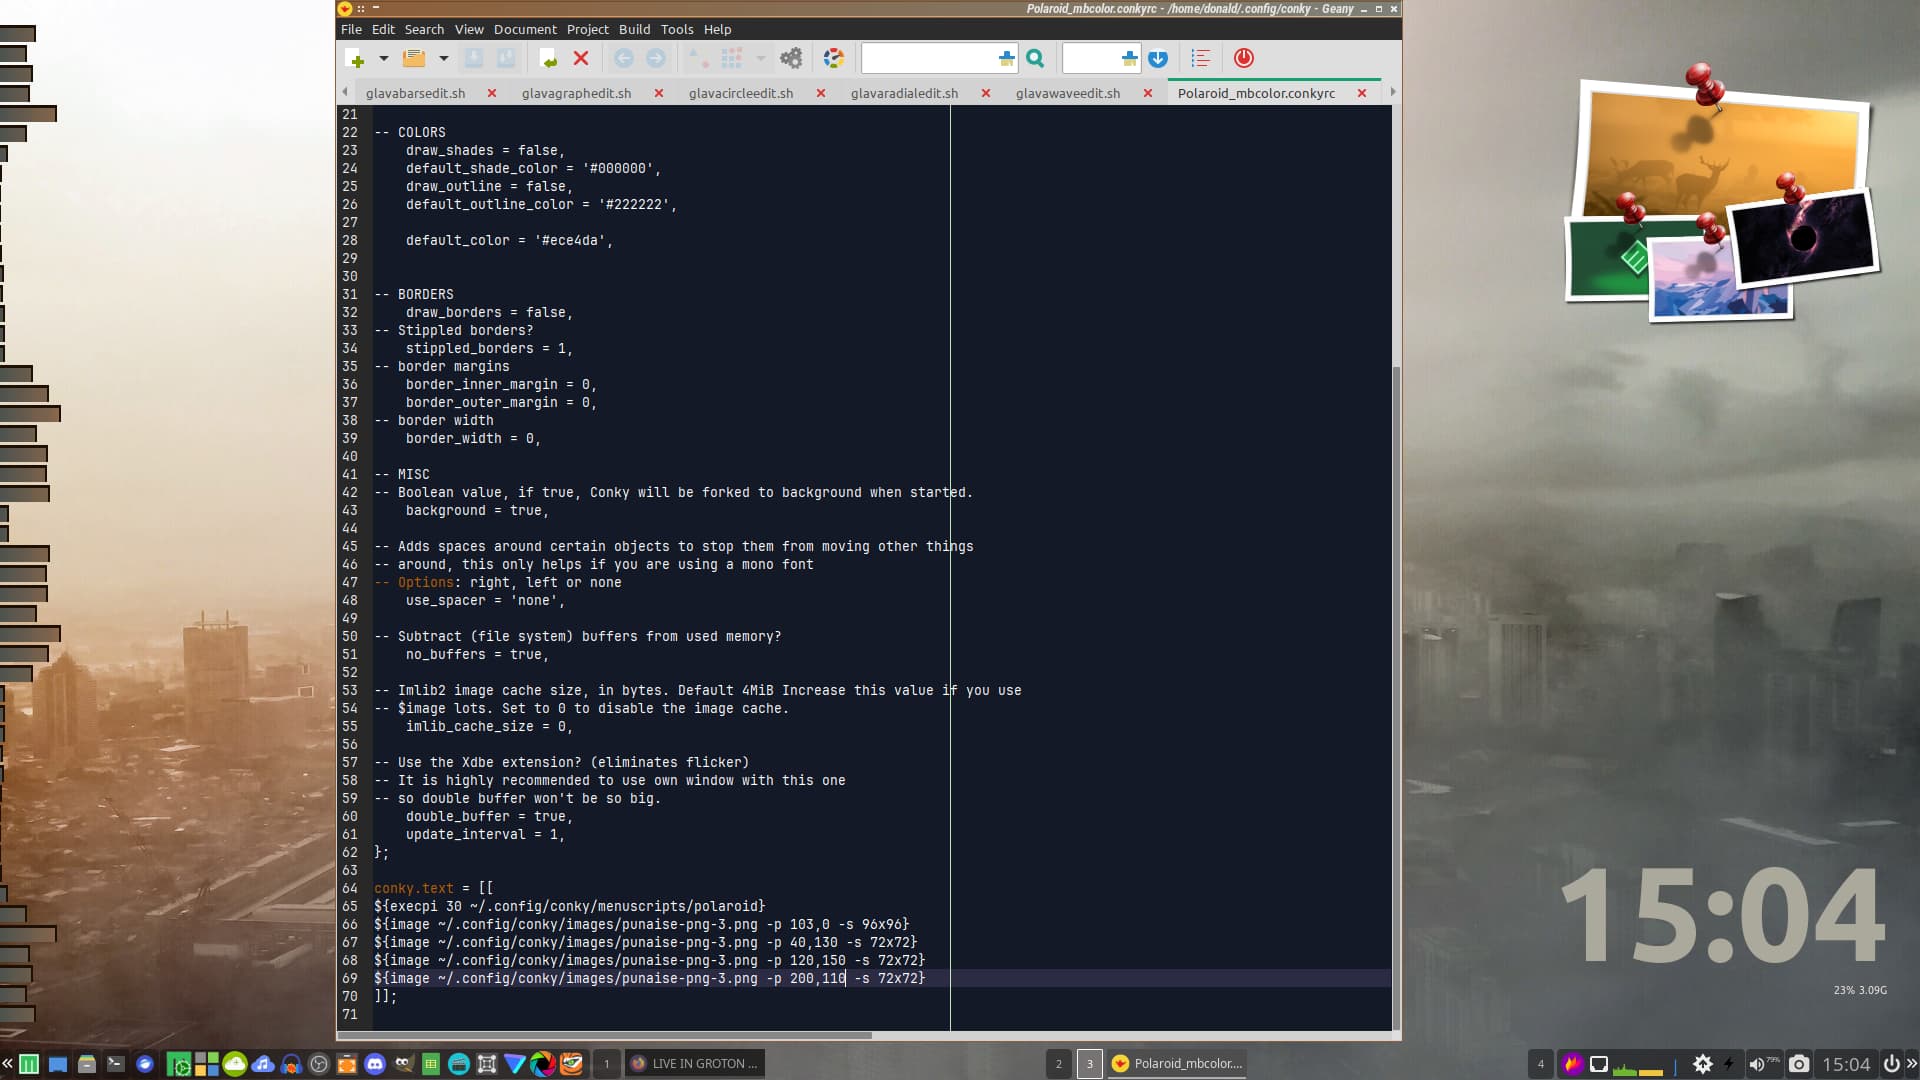Expand the recent files dropdown arrow
Screen dimensions: 1920x1080
click(443, 59)
